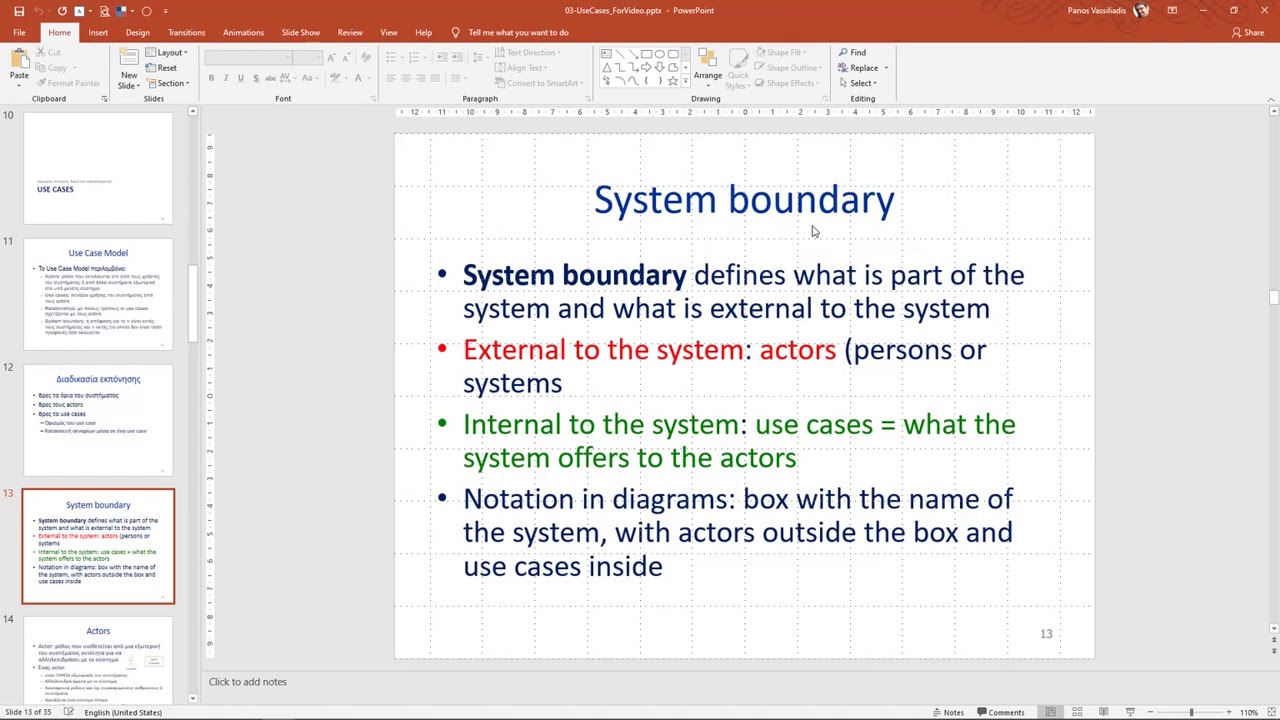Toggle Underline formatting

240,78
